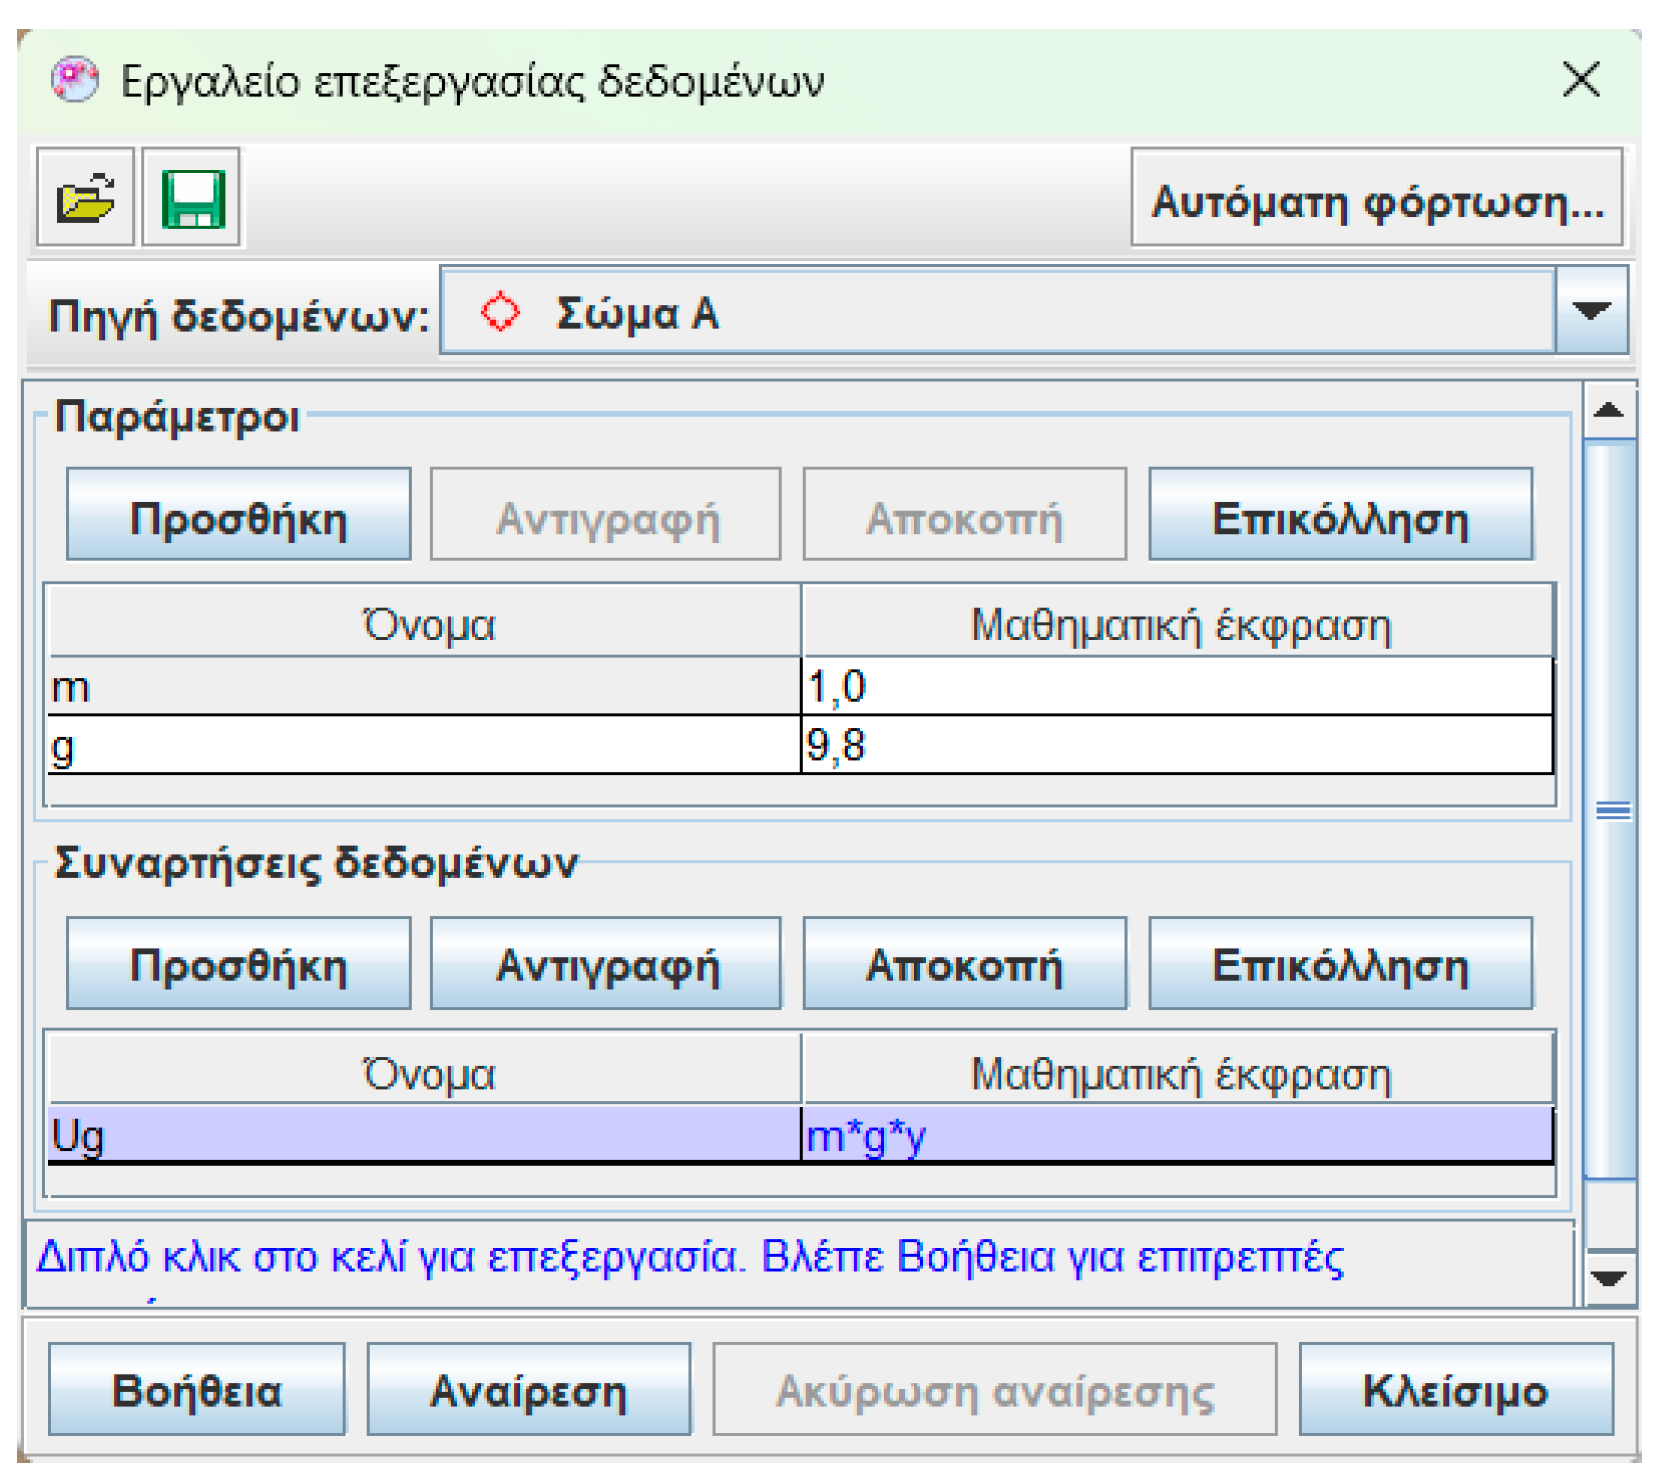1659x1484 pixels.
Task: Select the expression cell 9,8
Action: coord(1178,745)
